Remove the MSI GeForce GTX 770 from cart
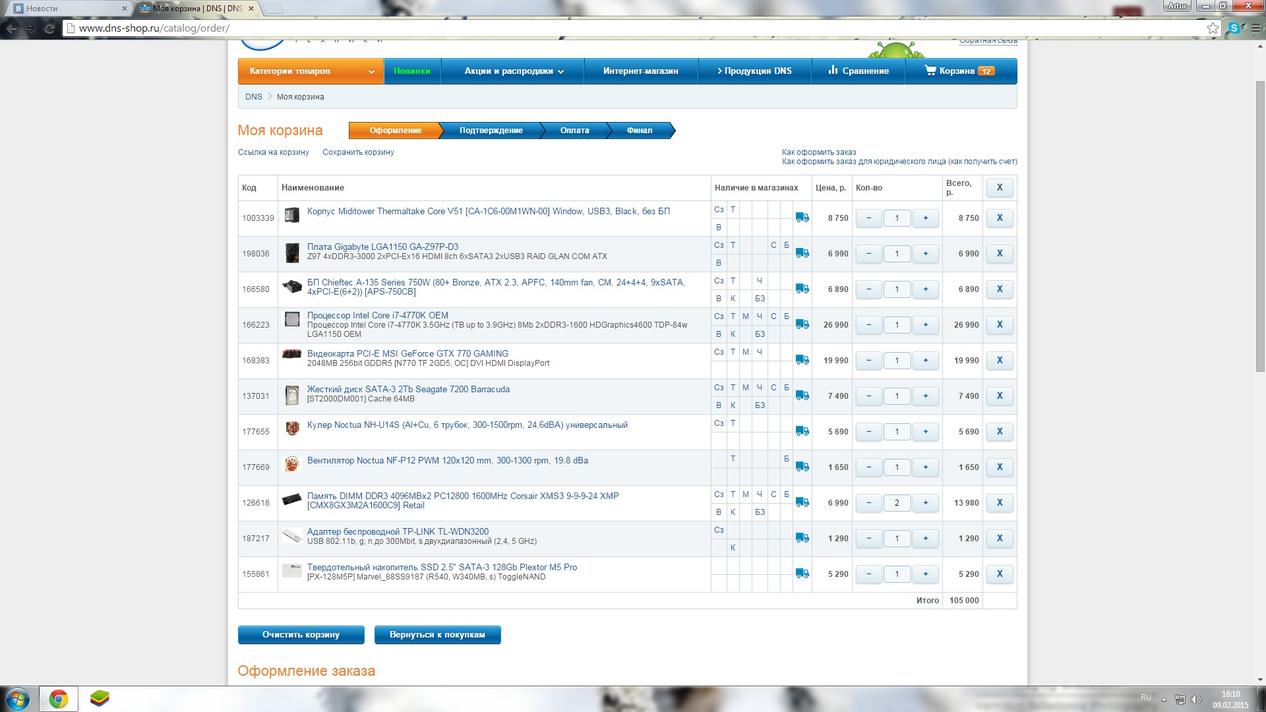1266x712 pixels. (999, 360)
